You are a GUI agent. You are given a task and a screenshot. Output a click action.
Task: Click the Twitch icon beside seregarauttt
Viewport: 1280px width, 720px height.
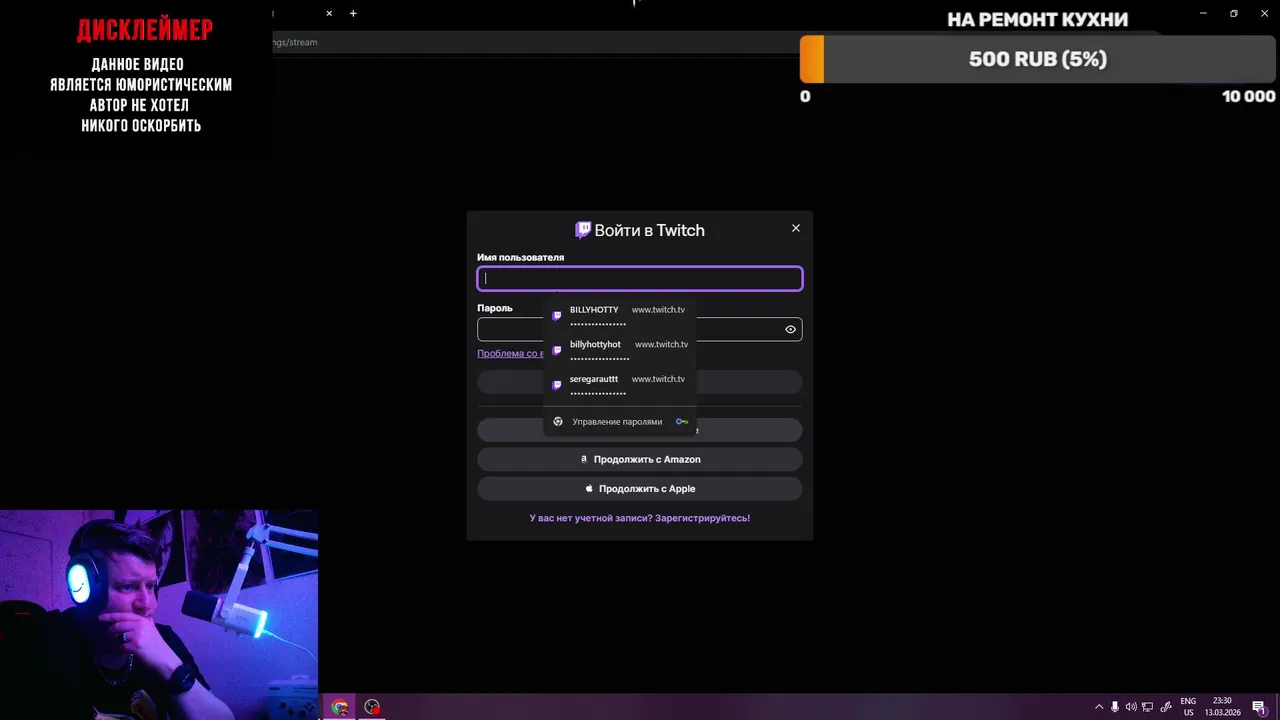point(557,386)
